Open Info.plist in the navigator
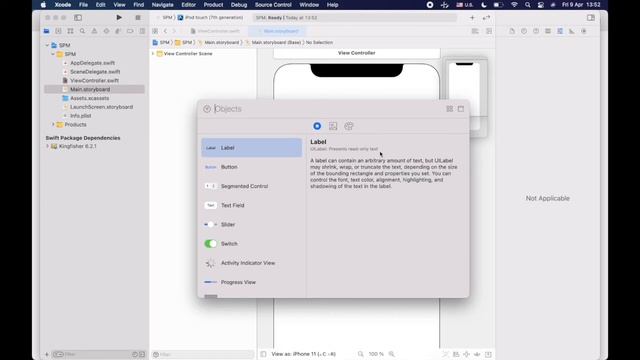640x360 pixels. 80,116
